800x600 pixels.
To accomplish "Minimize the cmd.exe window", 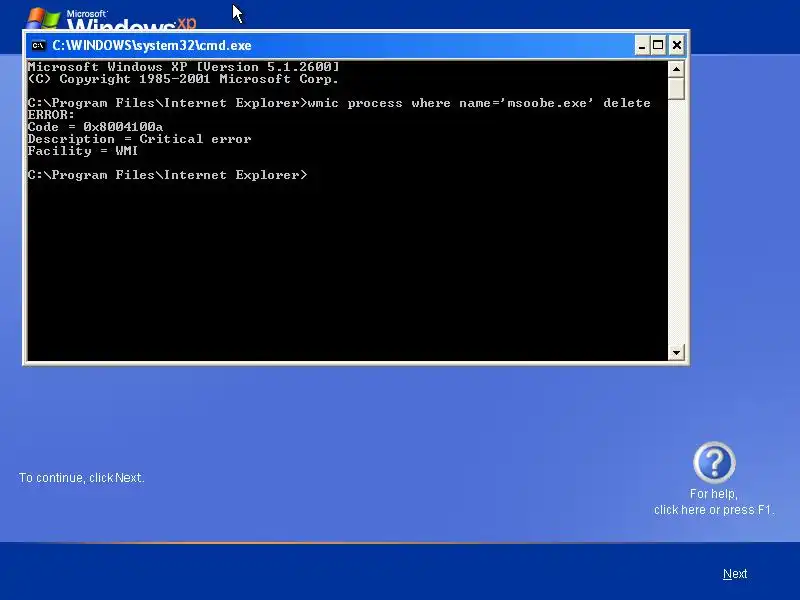I will [642, 45].
